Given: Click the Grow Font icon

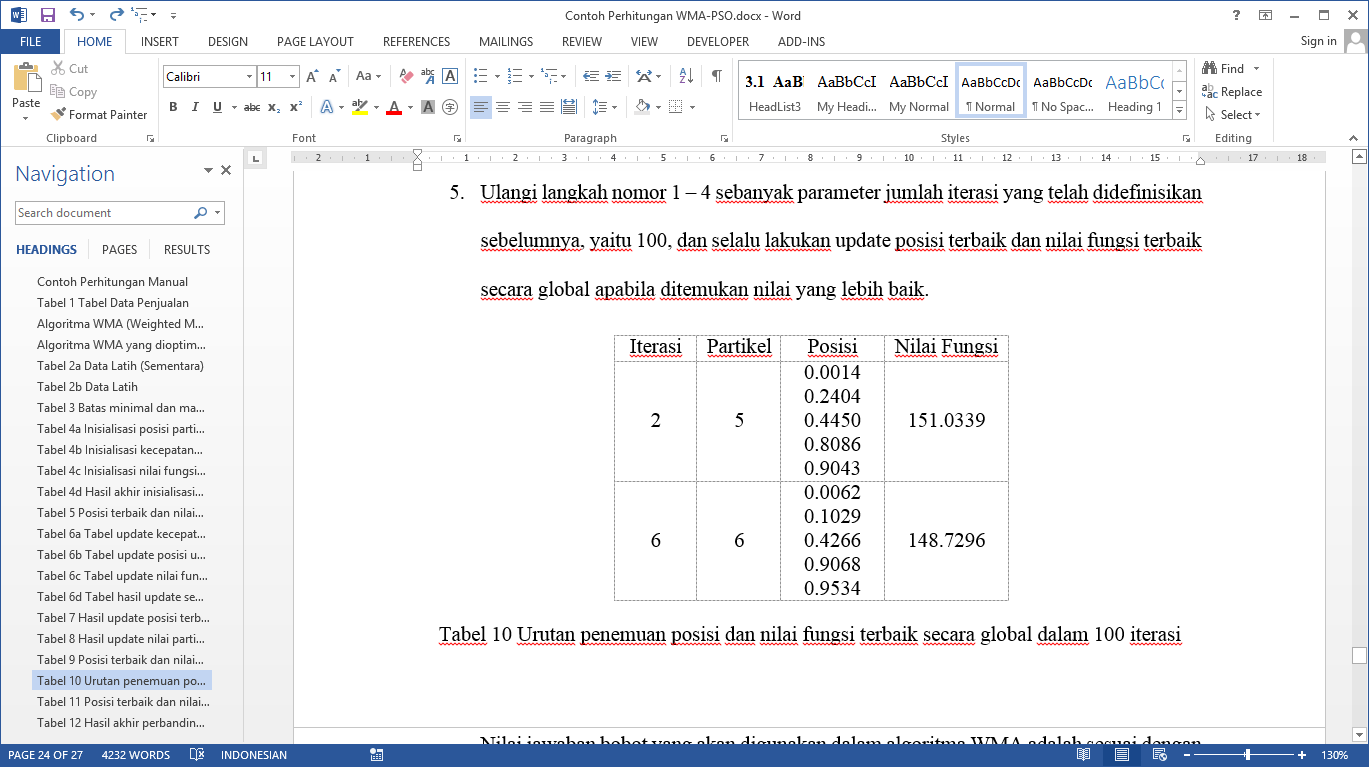Looking at the screenshot, I should [312, 76].
